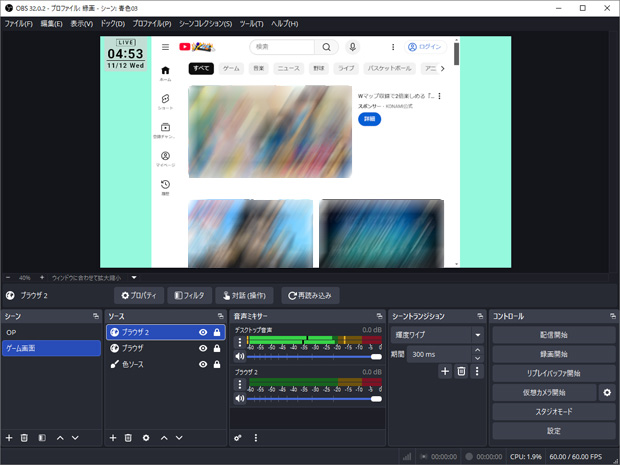Open 輝度ワイプ transition dropdown
620x465 pixels.
437,335
